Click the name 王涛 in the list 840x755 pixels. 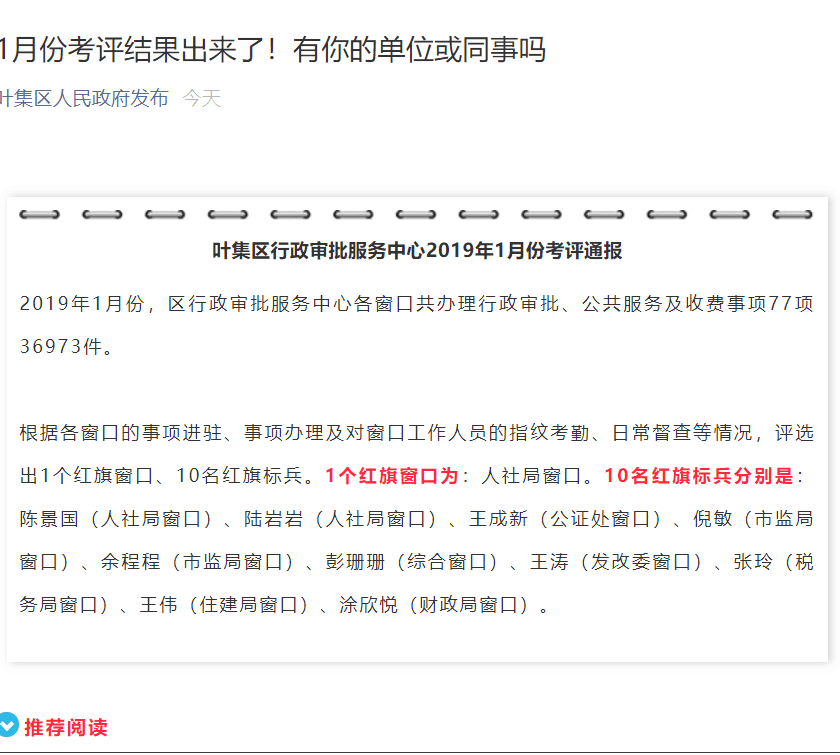tap(549, 562)
